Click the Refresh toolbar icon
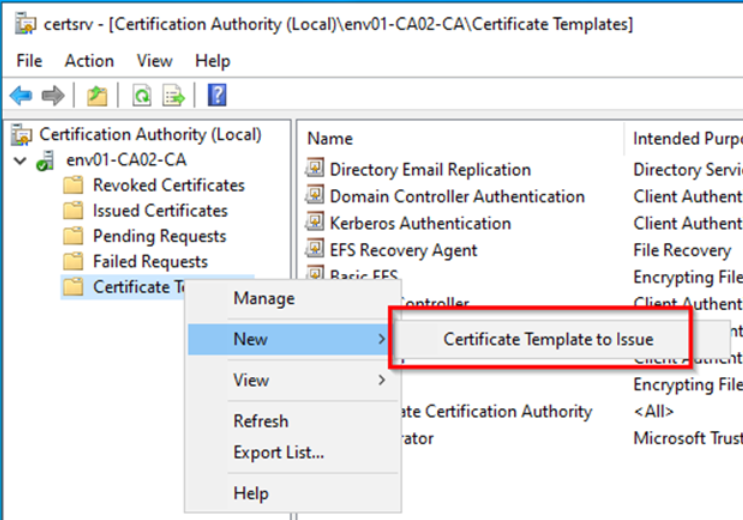This screenshot has height=520, width=743. (x=142, y=96)
